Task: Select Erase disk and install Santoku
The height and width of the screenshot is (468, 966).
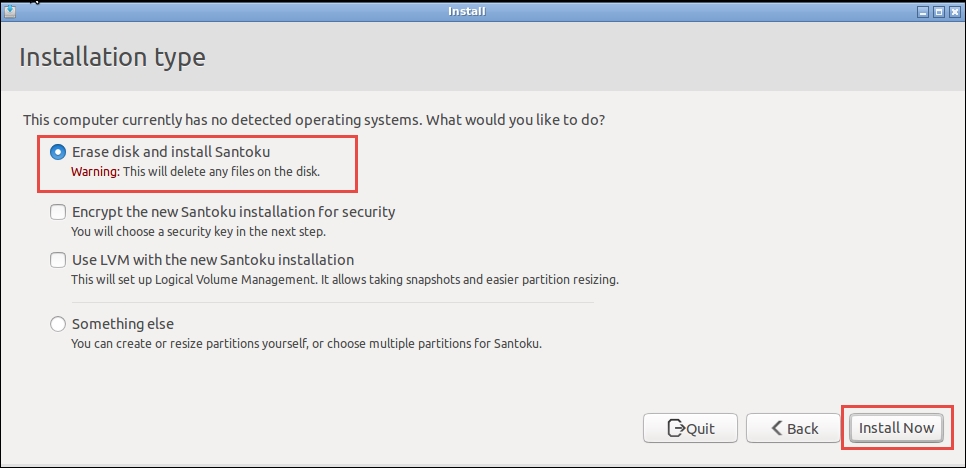Action: coord(58,153)
